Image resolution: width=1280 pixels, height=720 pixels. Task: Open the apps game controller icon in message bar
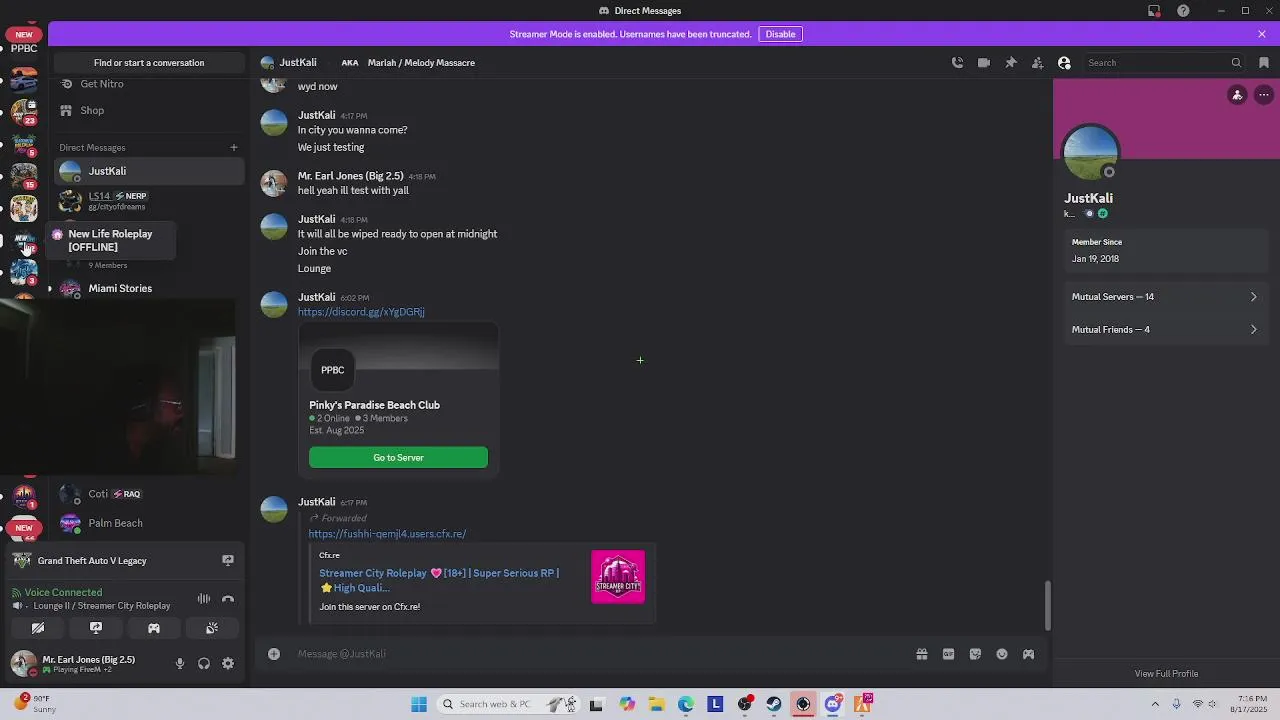(x=1028, y=654)
